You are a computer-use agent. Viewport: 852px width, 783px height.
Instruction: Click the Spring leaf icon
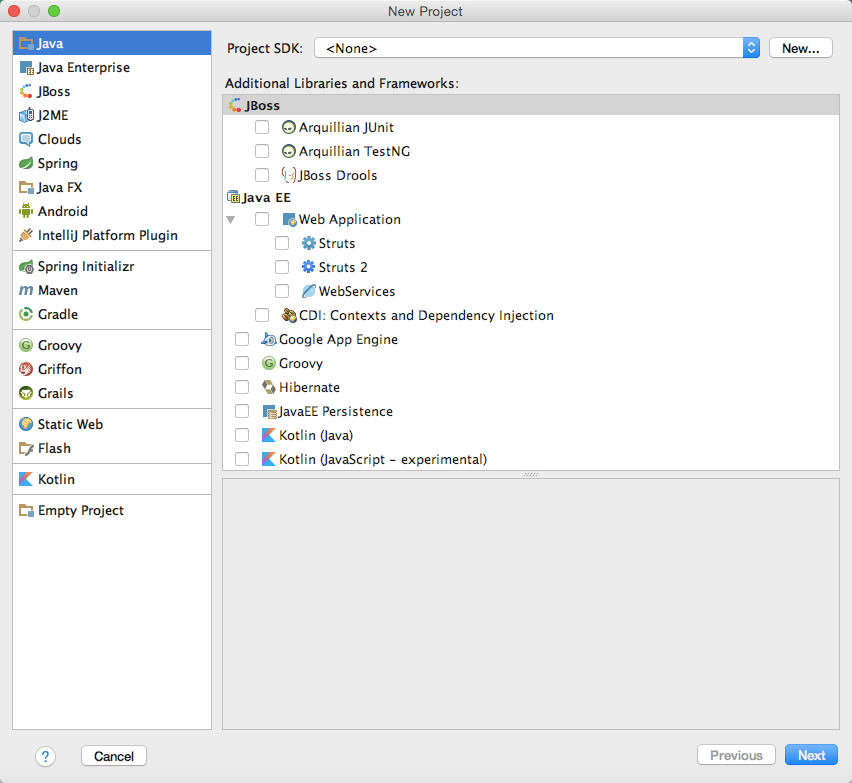pyautogui.click(x=26, y=163)
